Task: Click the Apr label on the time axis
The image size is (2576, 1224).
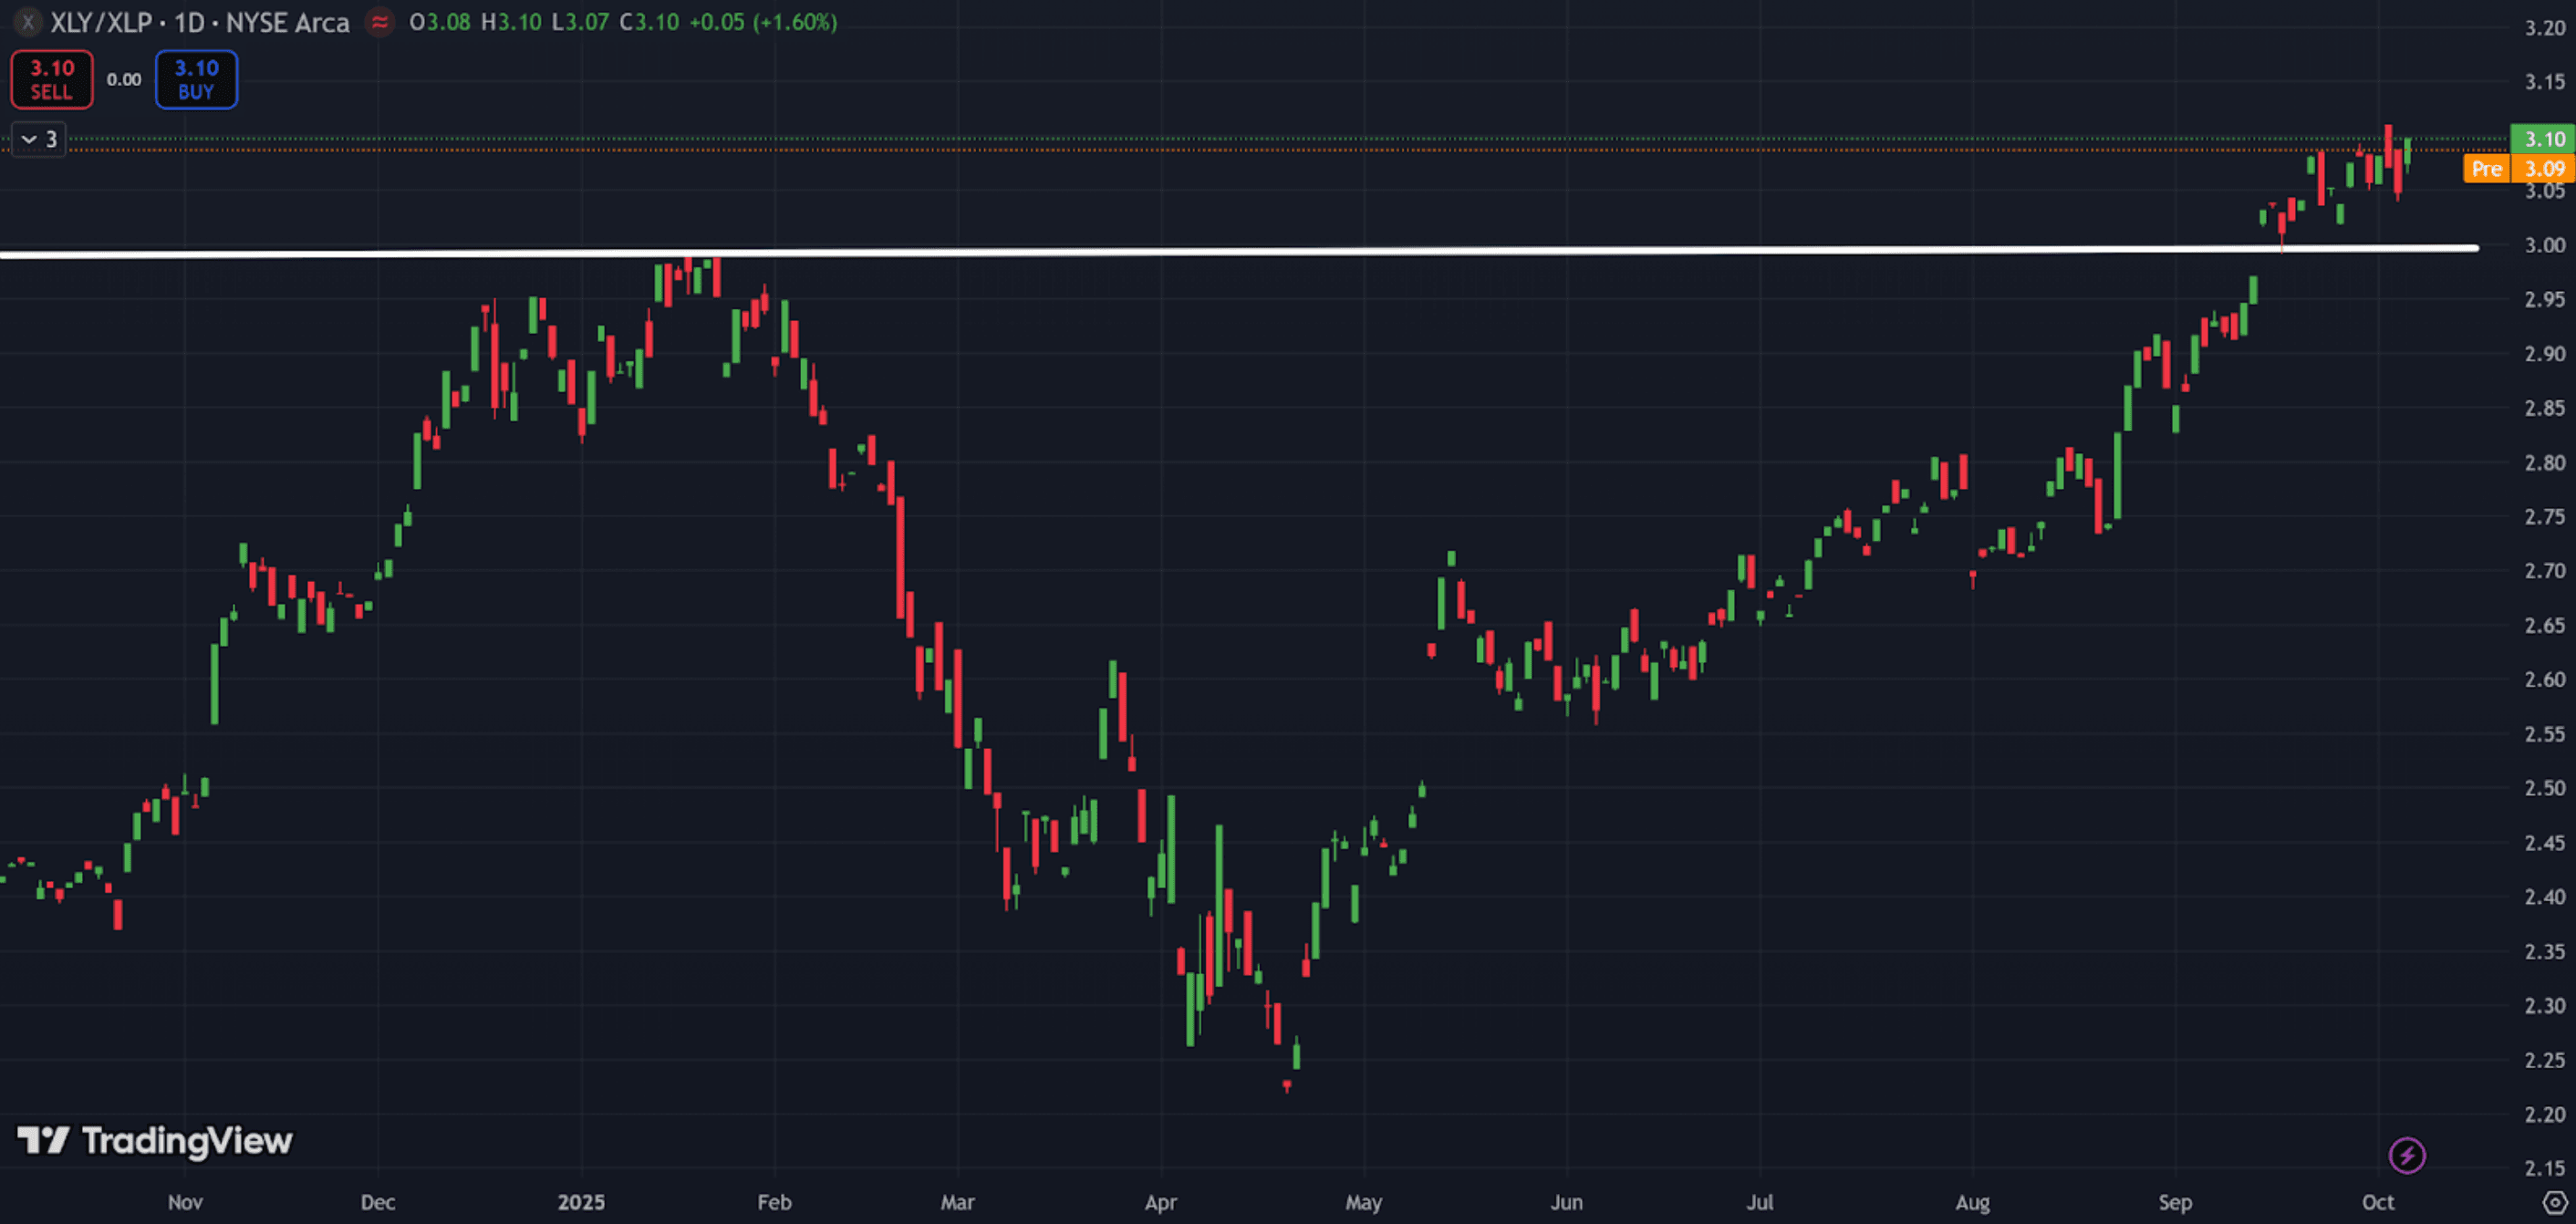Action: [1160, 1202]
